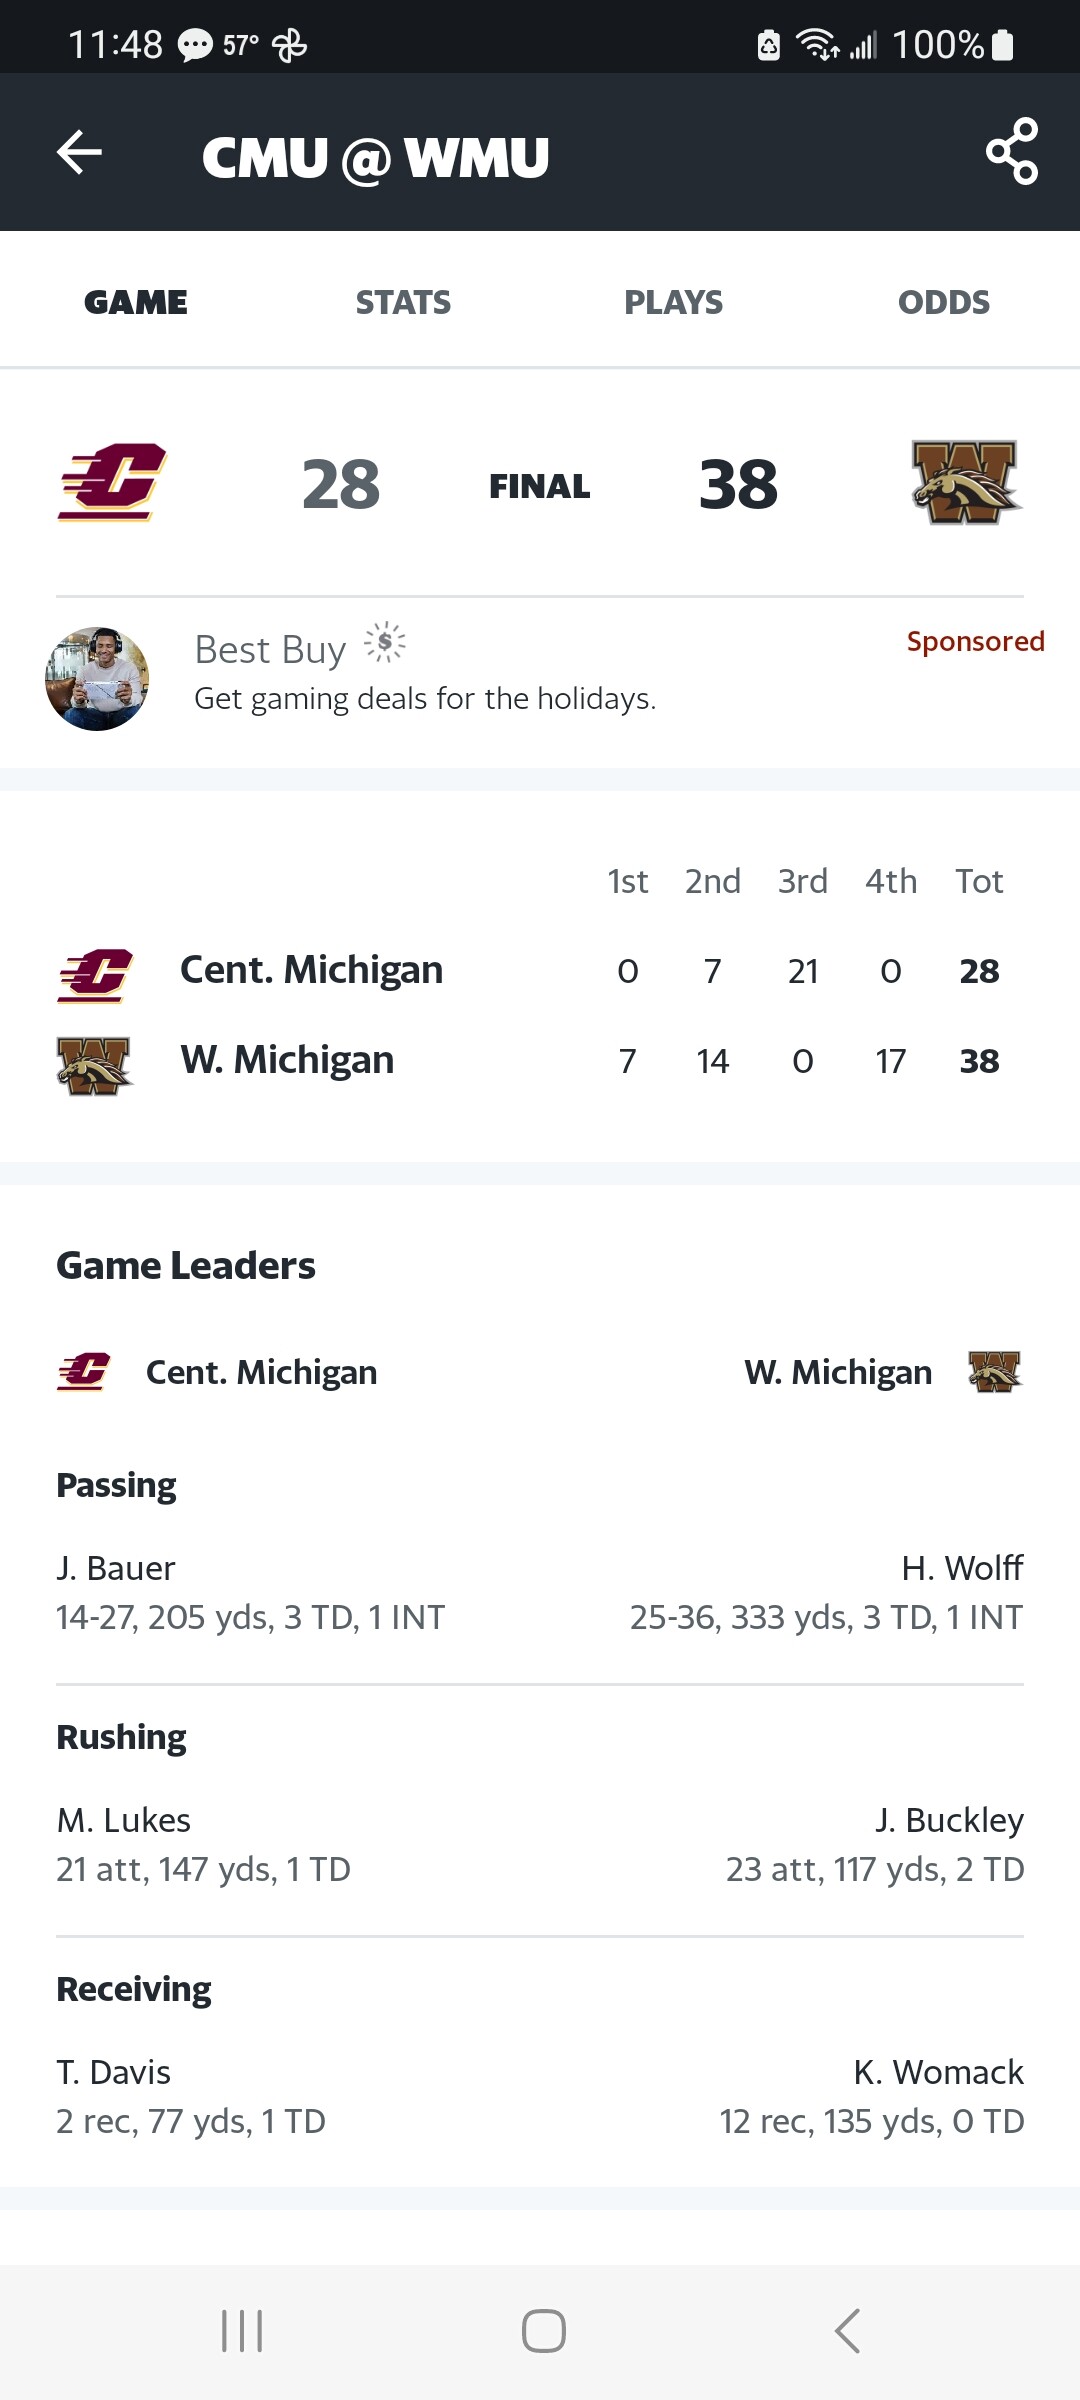Switch to the STATS tab
Viewport: 1080px width, 2400px height.
click(x=403, y=302)
